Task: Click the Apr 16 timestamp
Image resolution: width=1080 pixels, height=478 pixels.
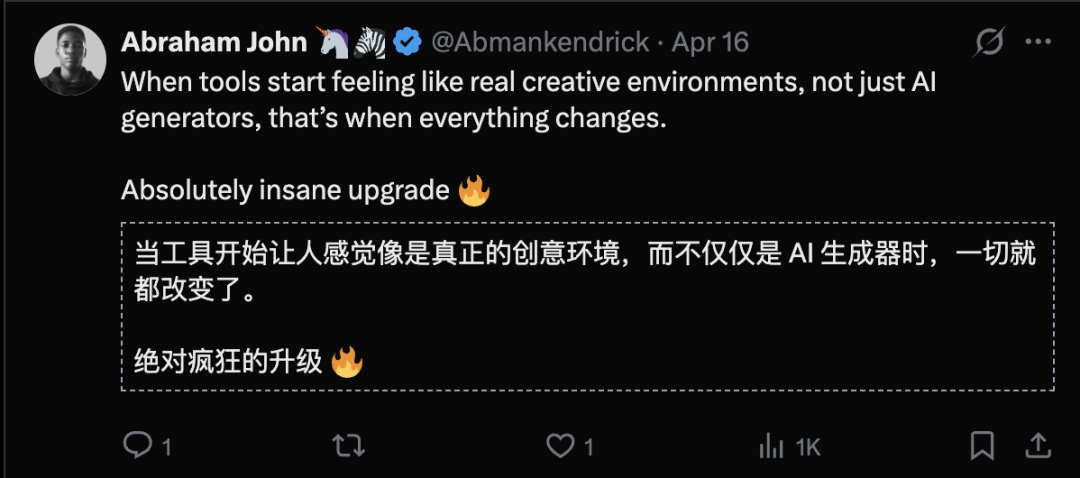Action: click(x=710, y=43)
